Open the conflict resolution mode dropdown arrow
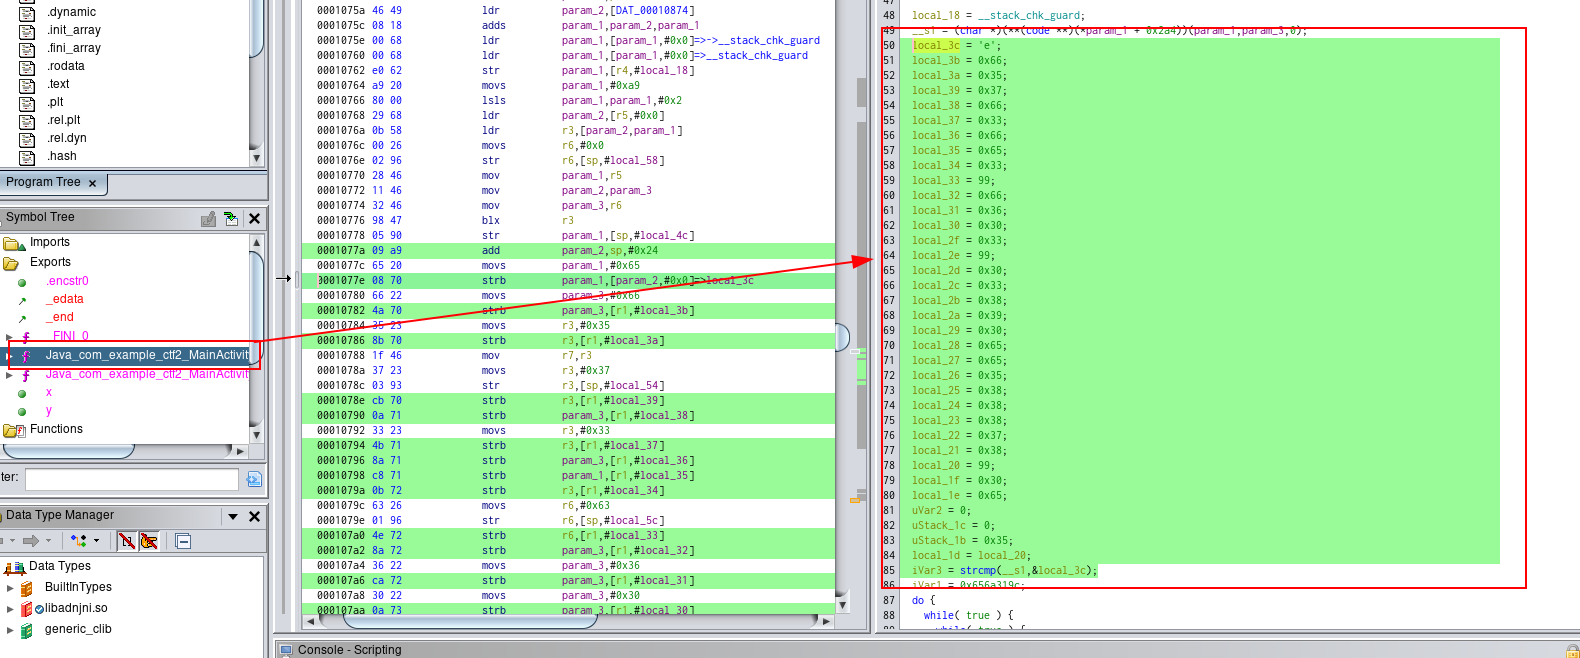Viewport: 1580px width, 658px height. pos(97,541)
